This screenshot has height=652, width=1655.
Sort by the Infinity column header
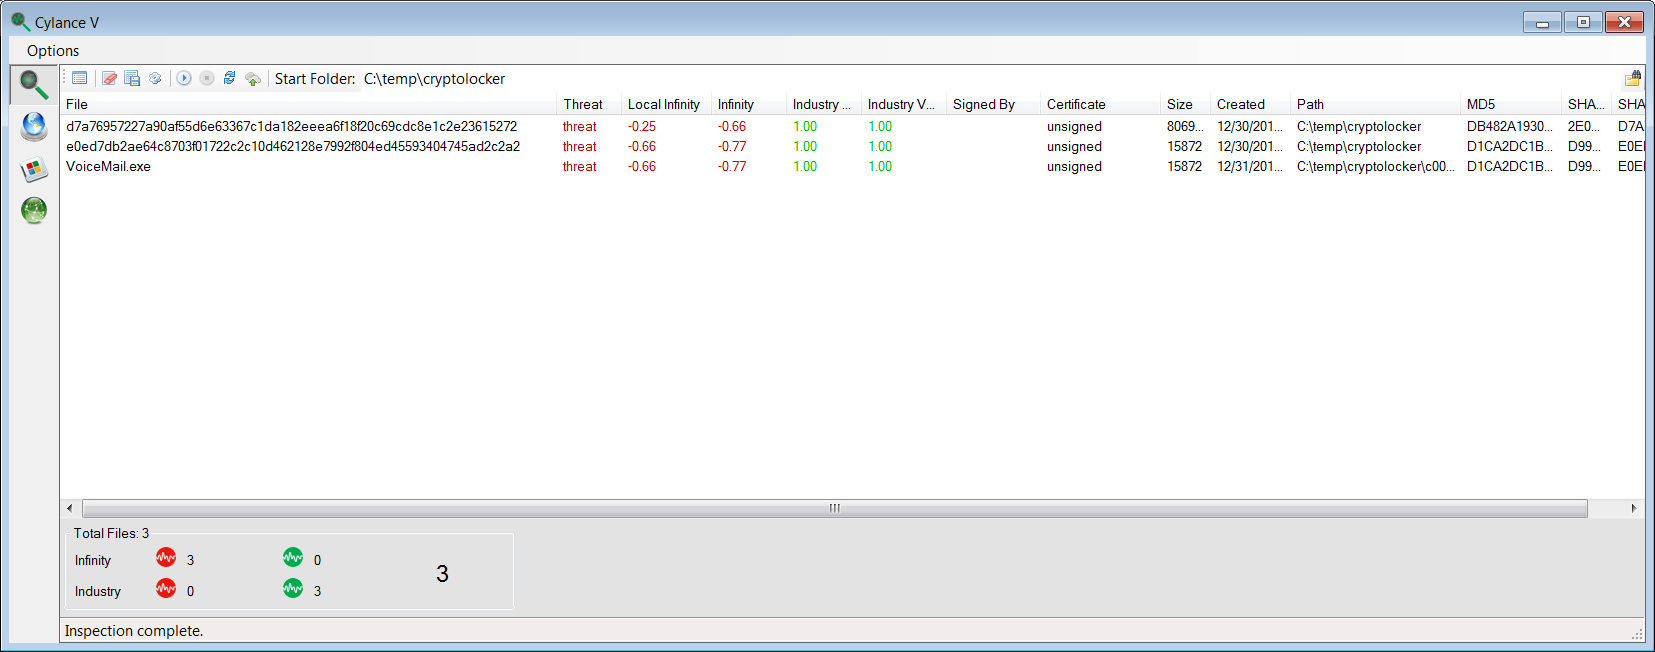pos(749,104)
